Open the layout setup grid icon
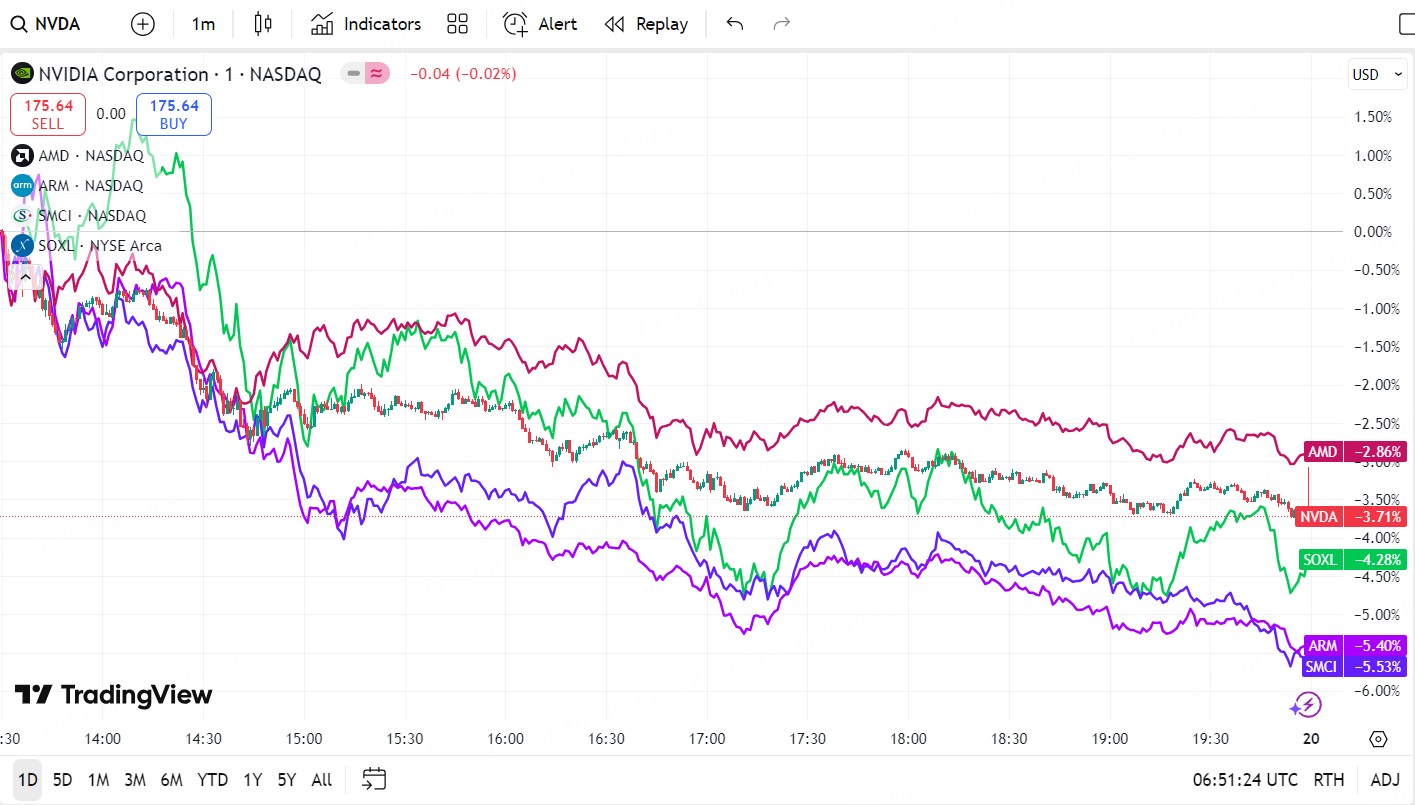The height and width of the screenshot is (805, 1415). (458, 24)
